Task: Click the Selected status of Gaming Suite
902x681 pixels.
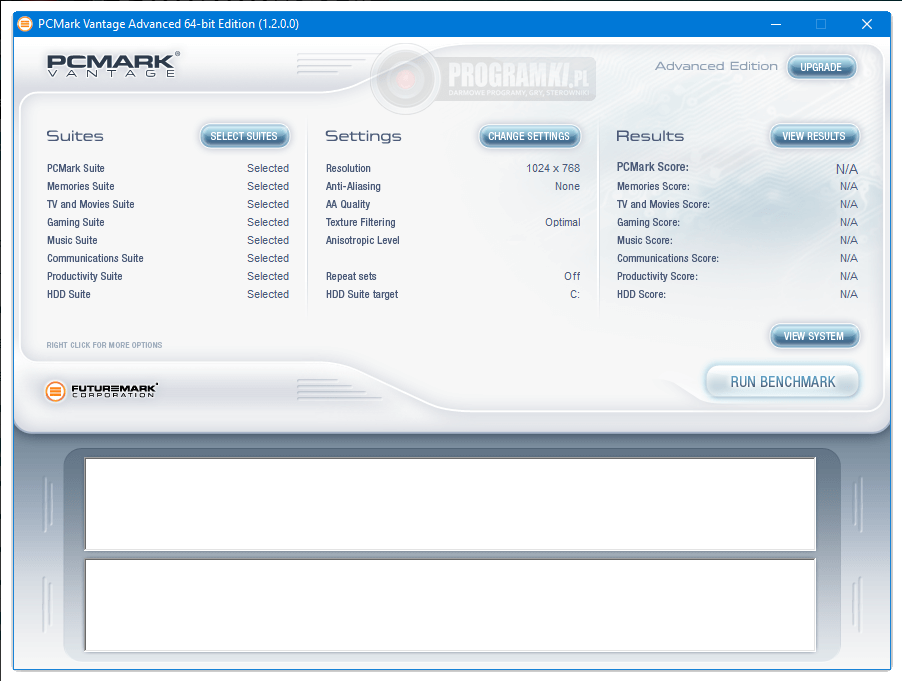Action: pos(268,222)
